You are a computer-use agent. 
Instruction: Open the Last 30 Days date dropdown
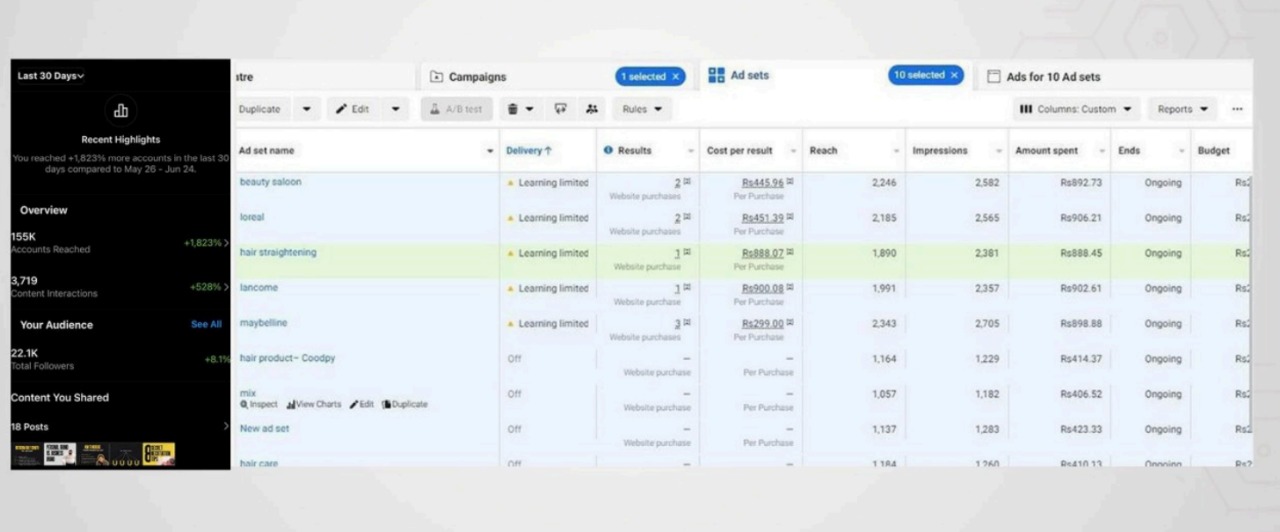(x=51, y=76)
